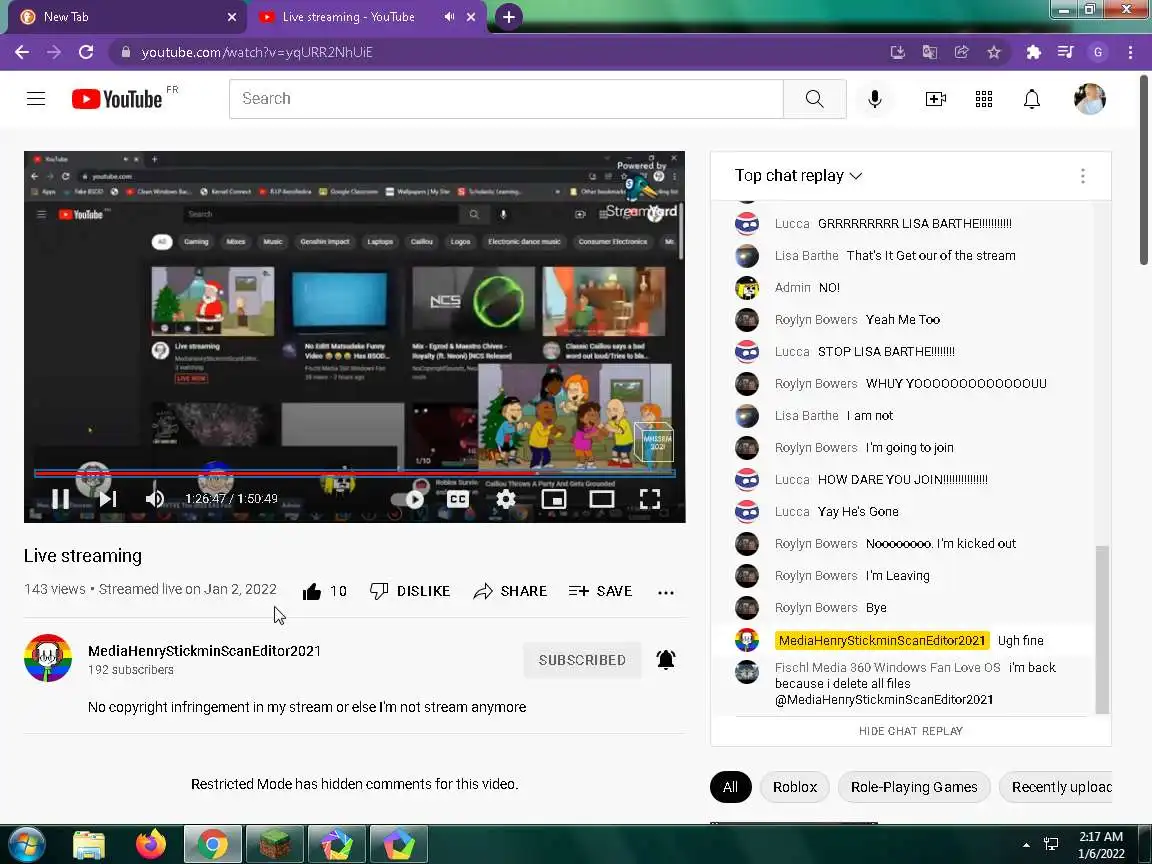Reload the YouTube page
1152x864 pixels.
[86, 52]
